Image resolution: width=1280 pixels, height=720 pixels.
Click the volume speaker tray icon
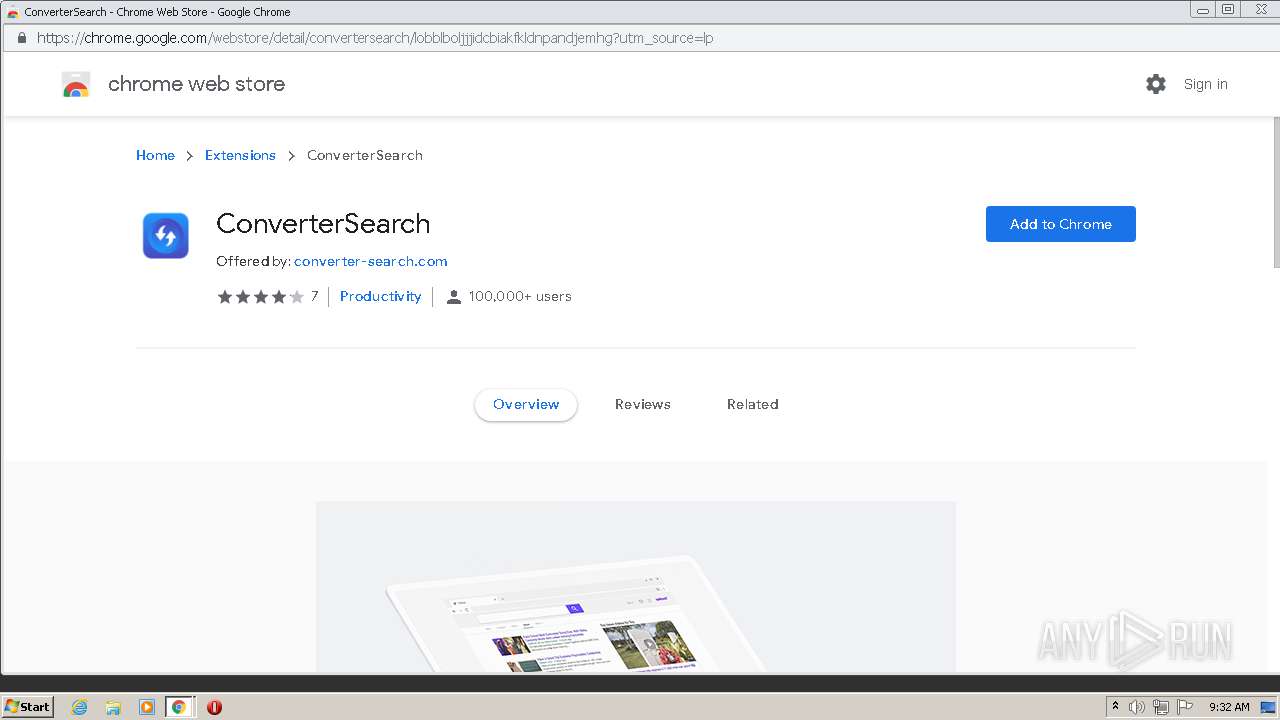[x=1137, y=707]
